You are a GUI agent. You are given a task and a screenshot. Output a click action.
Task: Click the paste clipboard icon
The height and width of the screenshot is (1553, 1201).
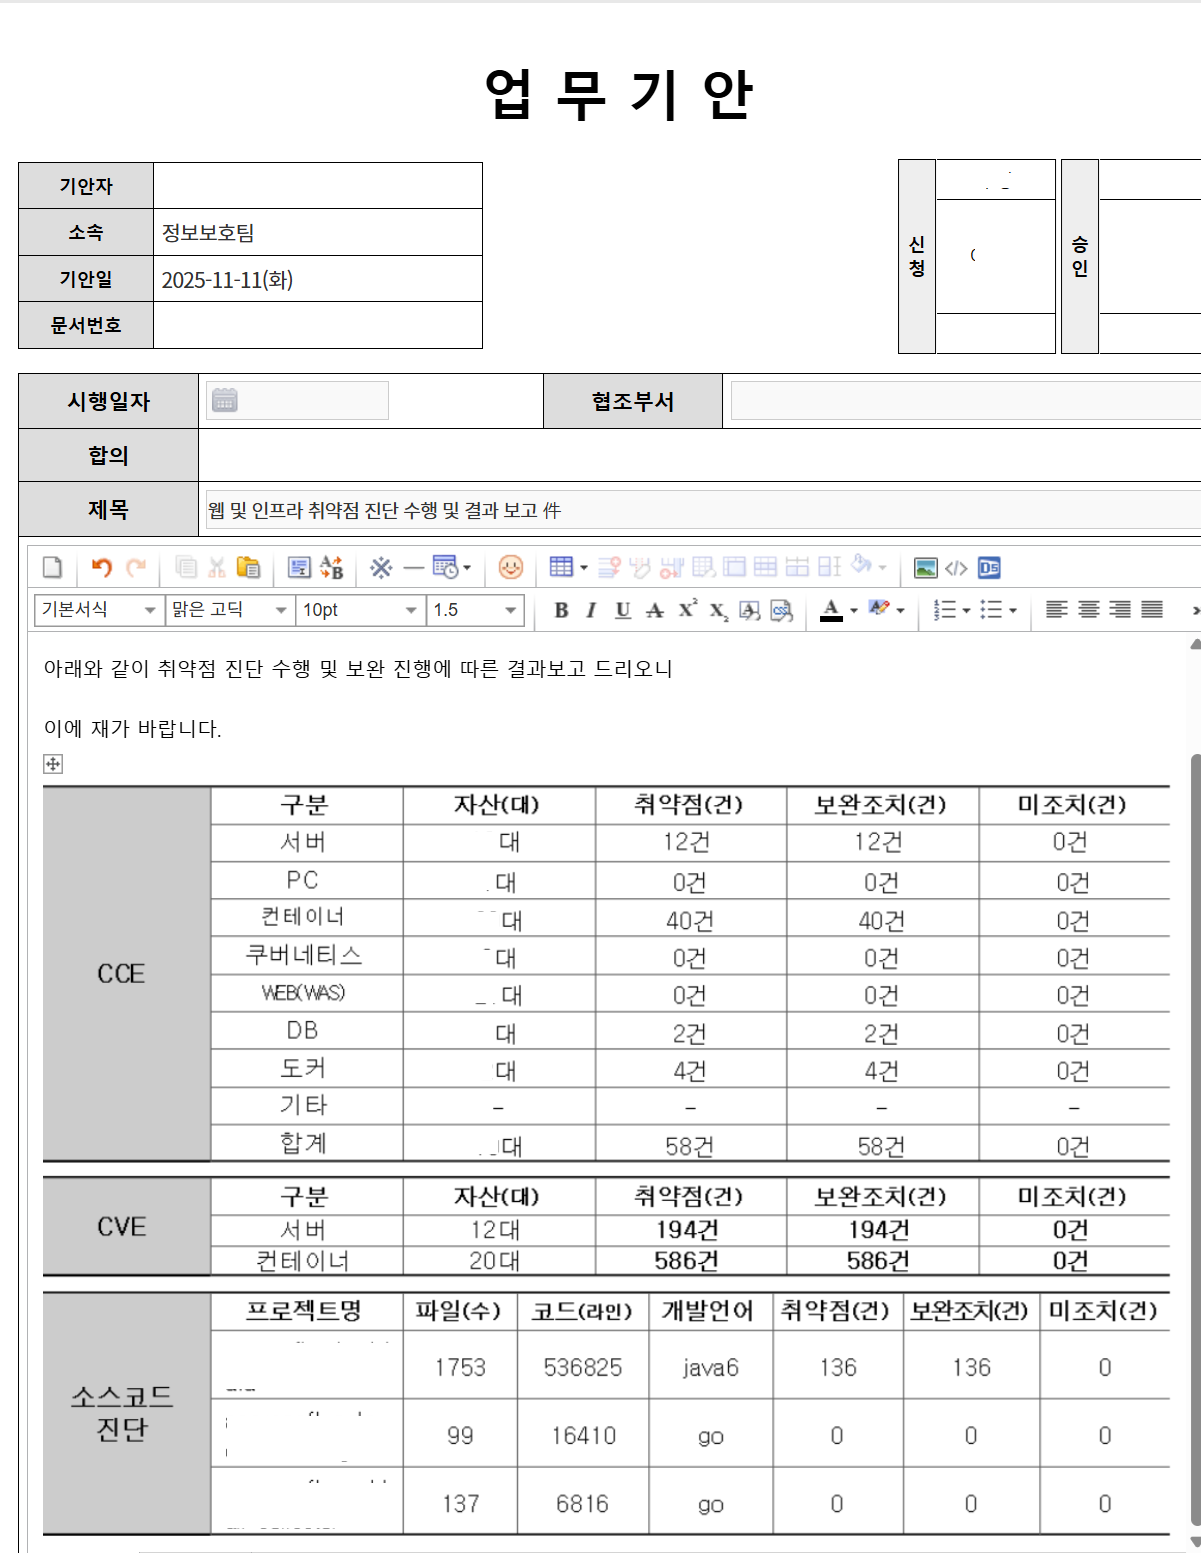pyautogui.click(x=248, y=568)
